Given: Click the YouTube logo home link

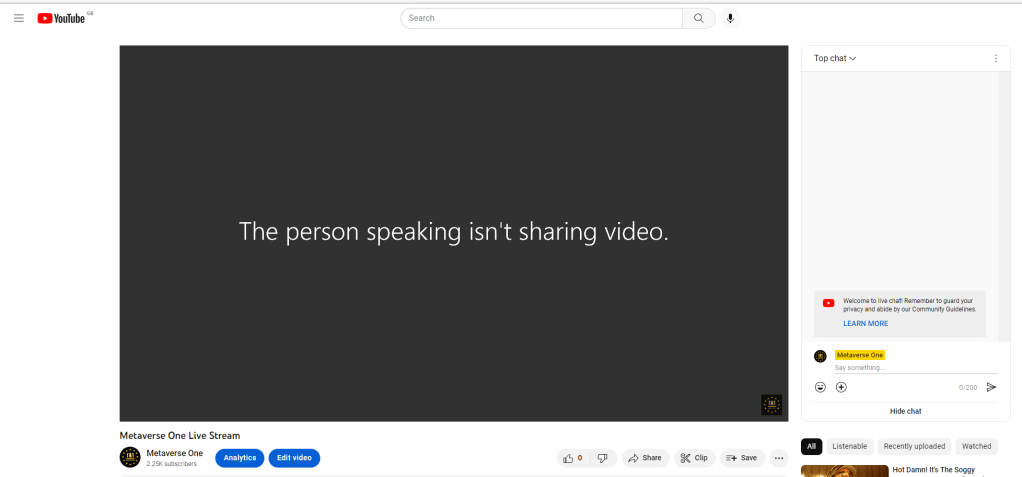Looking at the screenshot, I should coord(62,18).
